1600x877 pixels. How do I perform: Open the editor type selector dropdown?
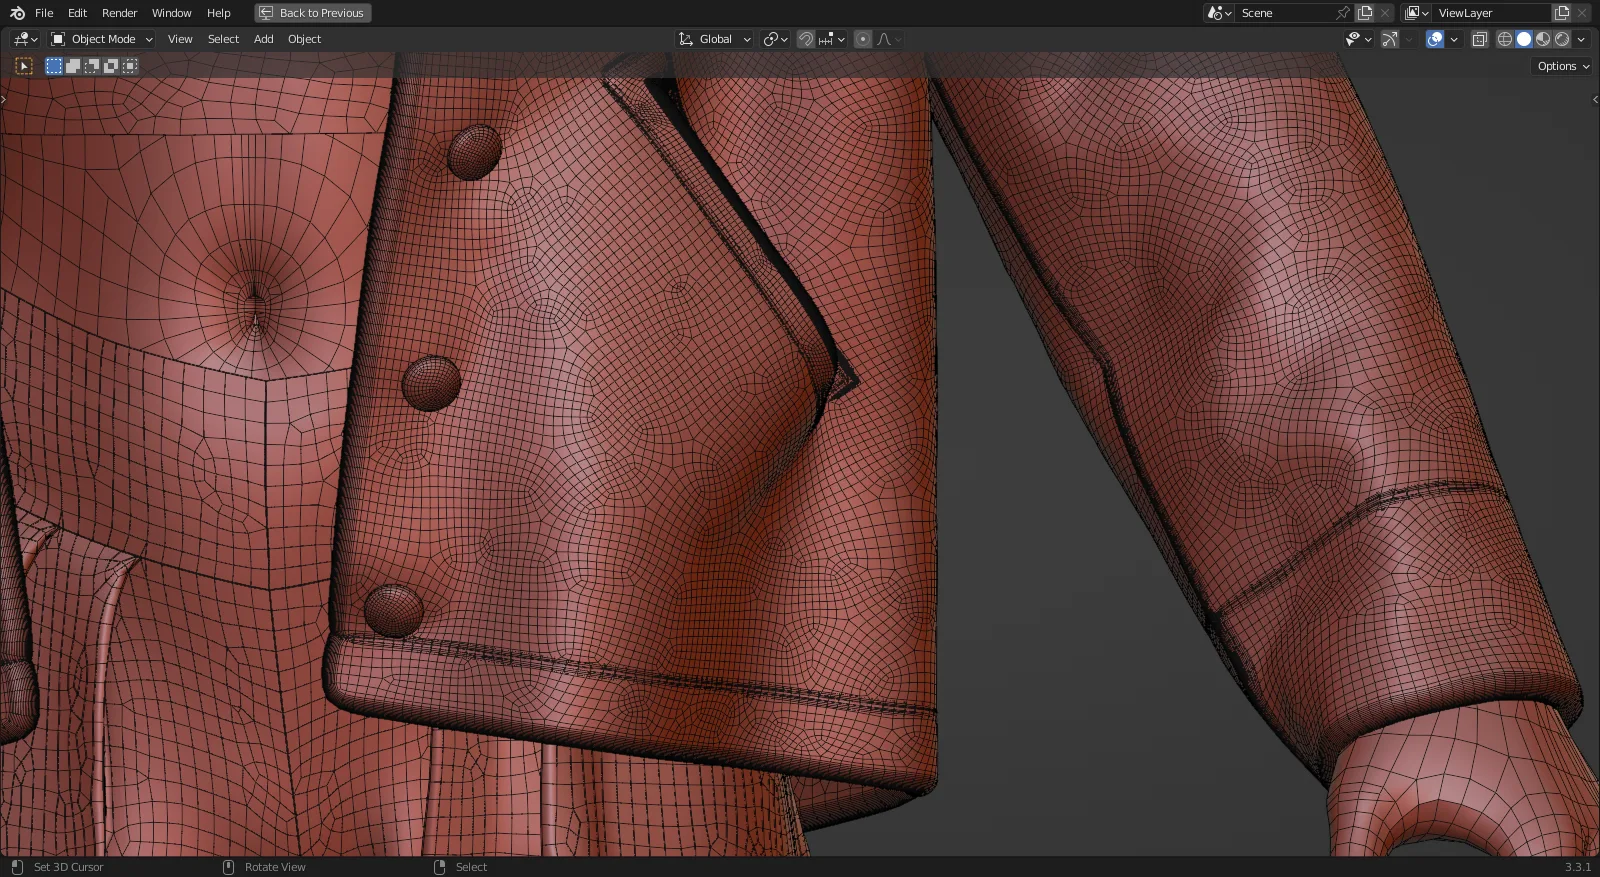[25, 39]
